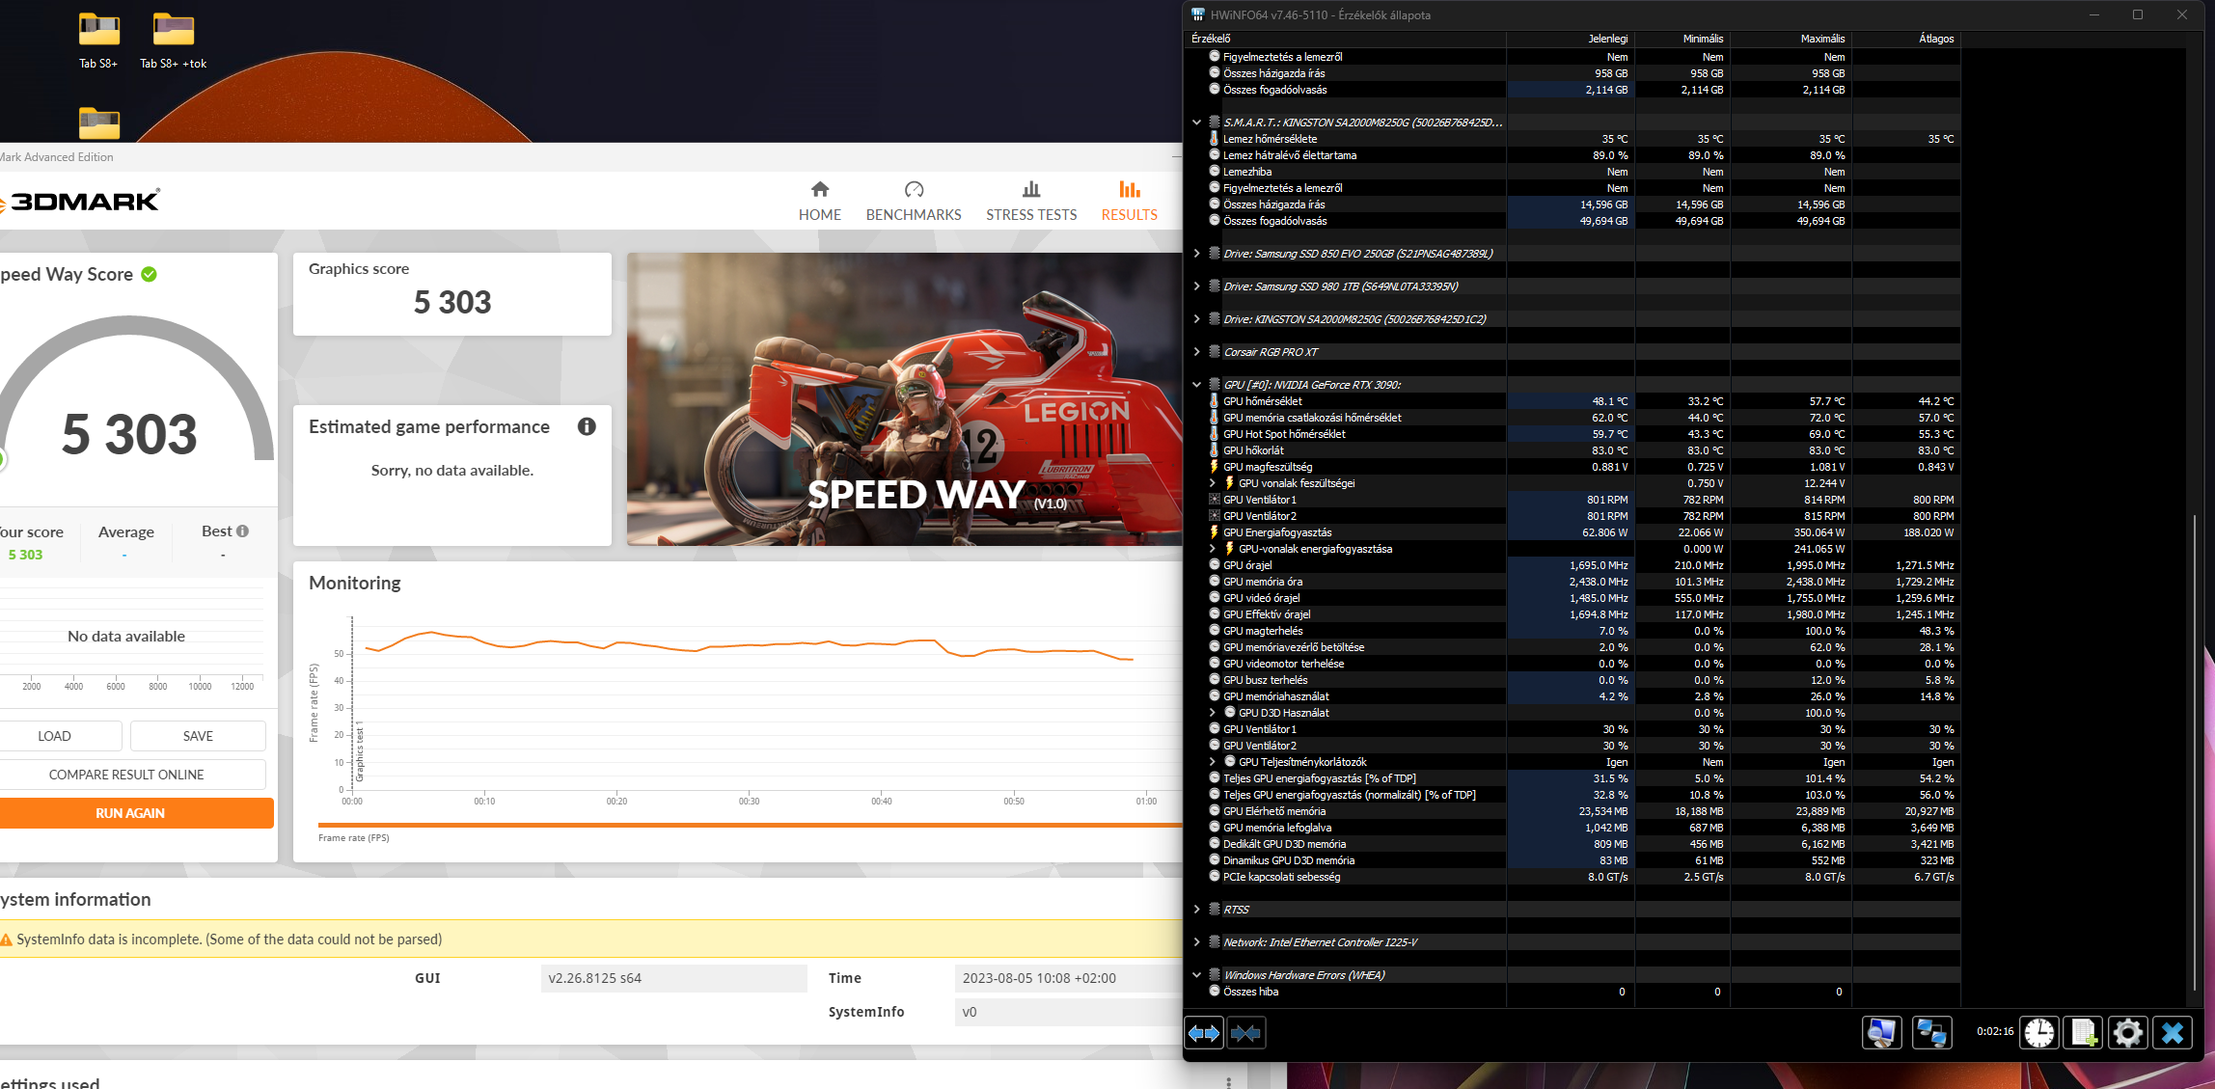Expand the RTSS sensor group
2215x1089 pixels.
pos(1197,909)
